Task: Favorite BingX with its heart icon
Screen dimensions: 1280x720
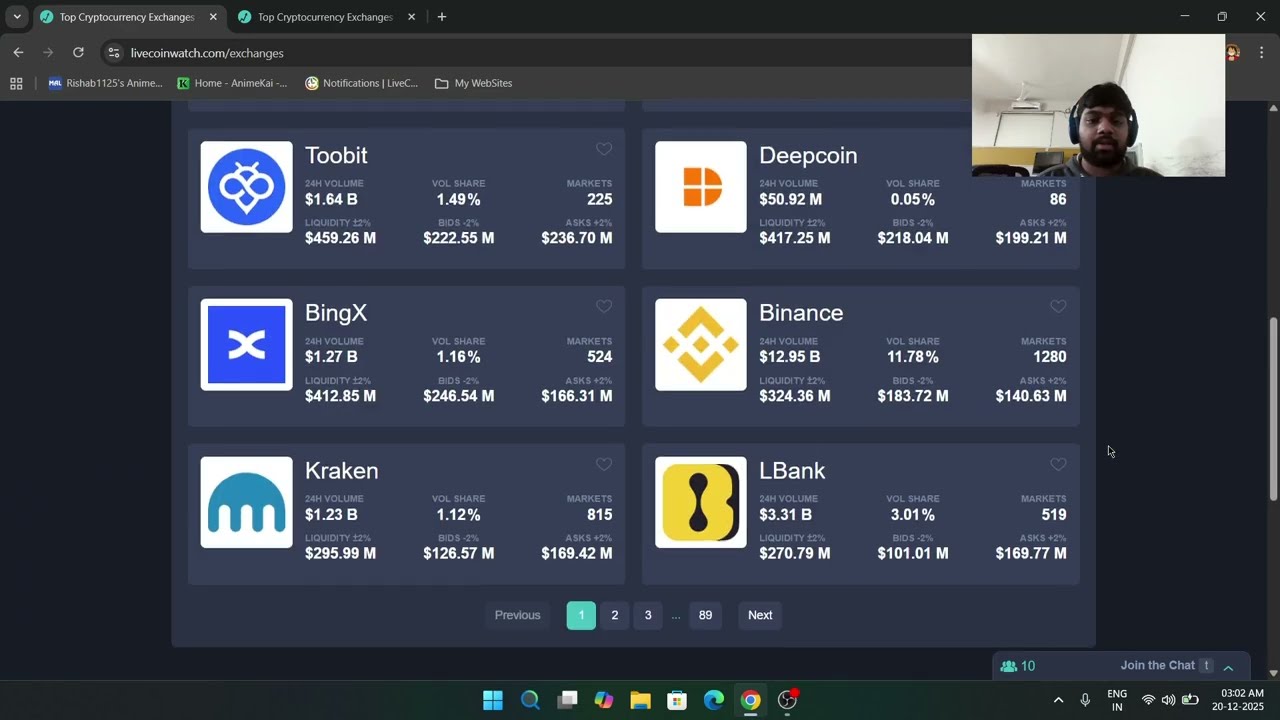Action: (604, 307)
